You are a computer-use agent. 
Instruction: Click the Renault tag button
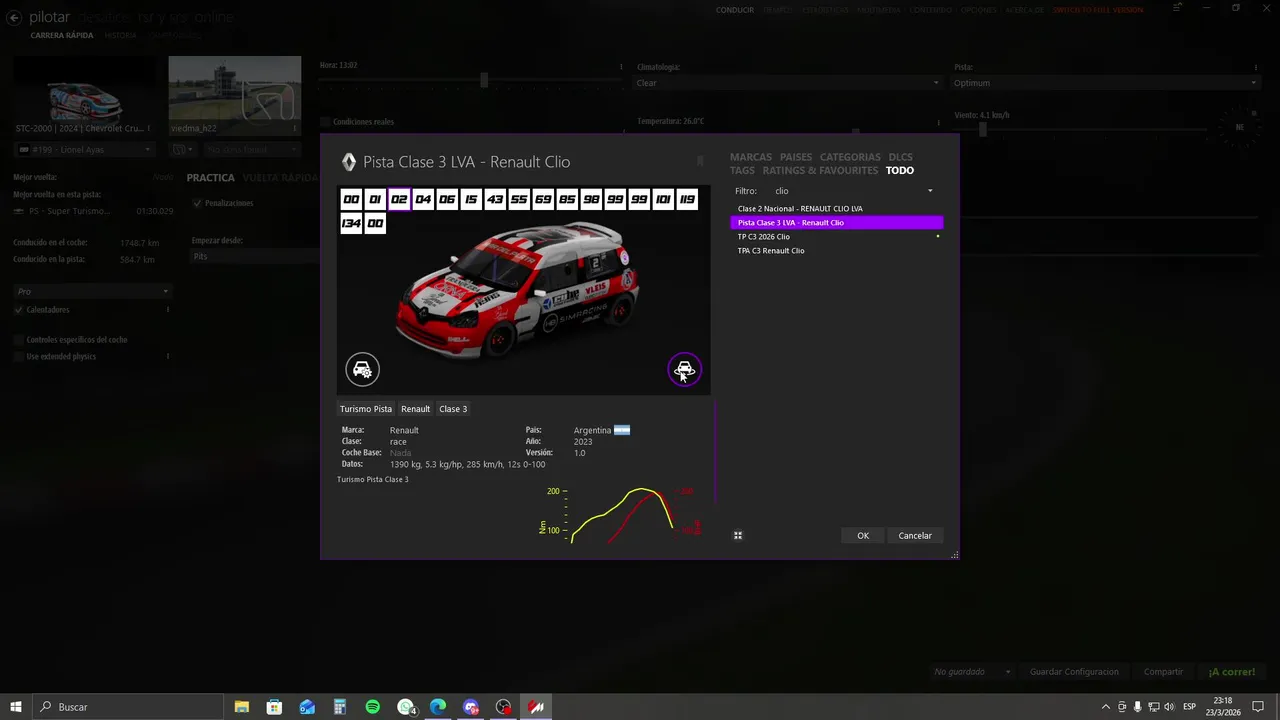tap(415, 409)
